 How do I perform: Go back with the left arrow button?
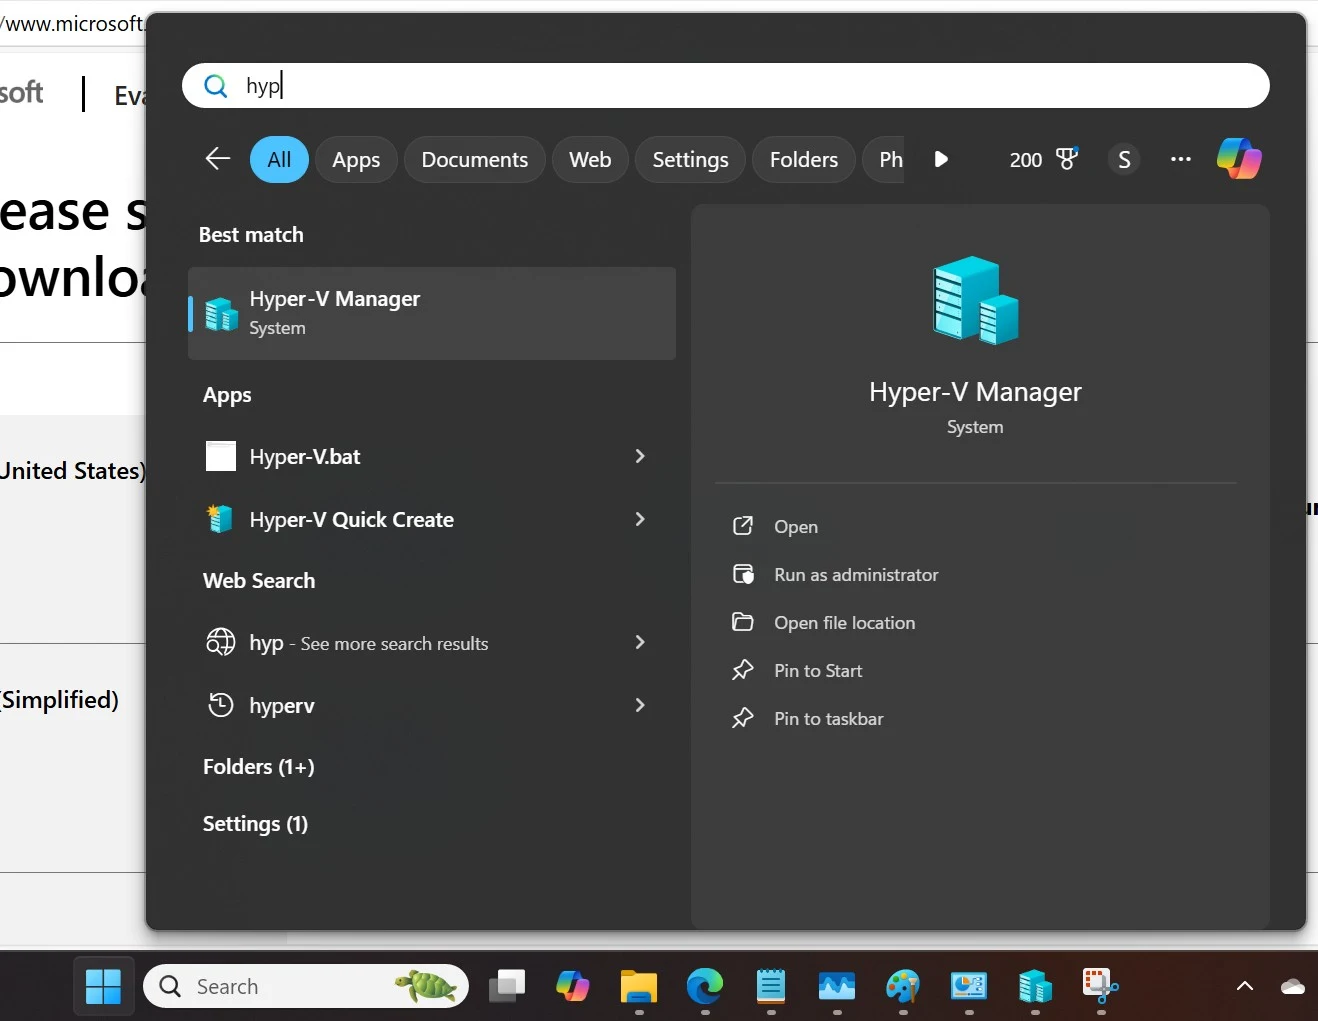218,159
